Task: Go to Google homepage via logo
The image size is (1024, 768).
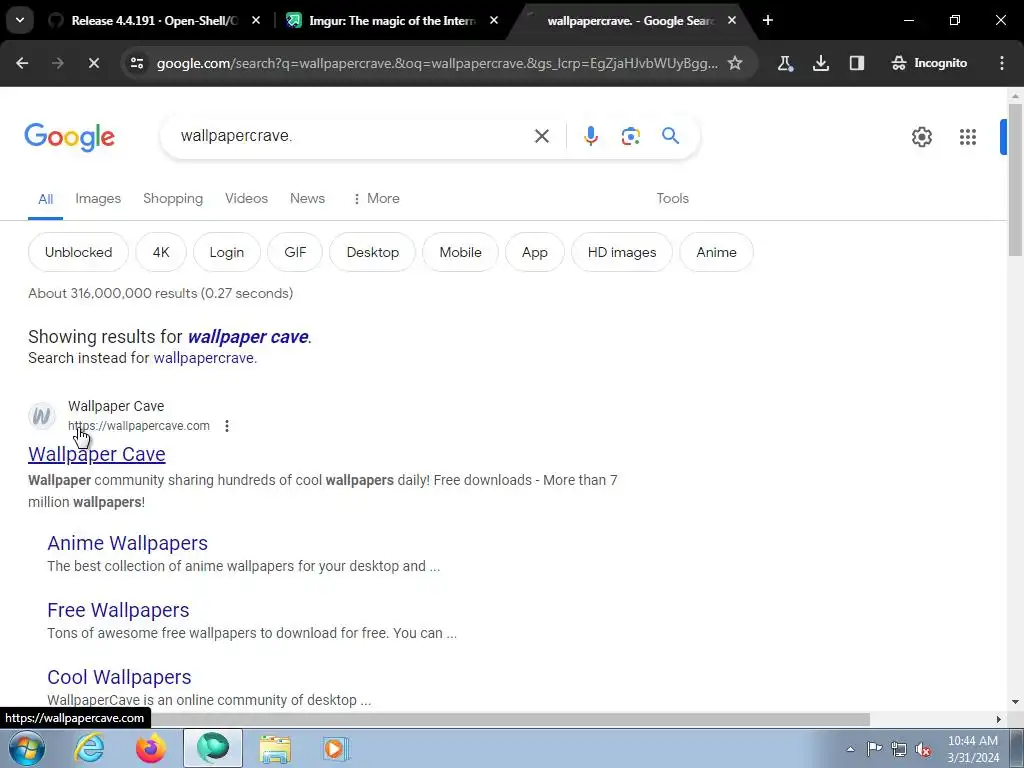Action: (x=69, y=137)
